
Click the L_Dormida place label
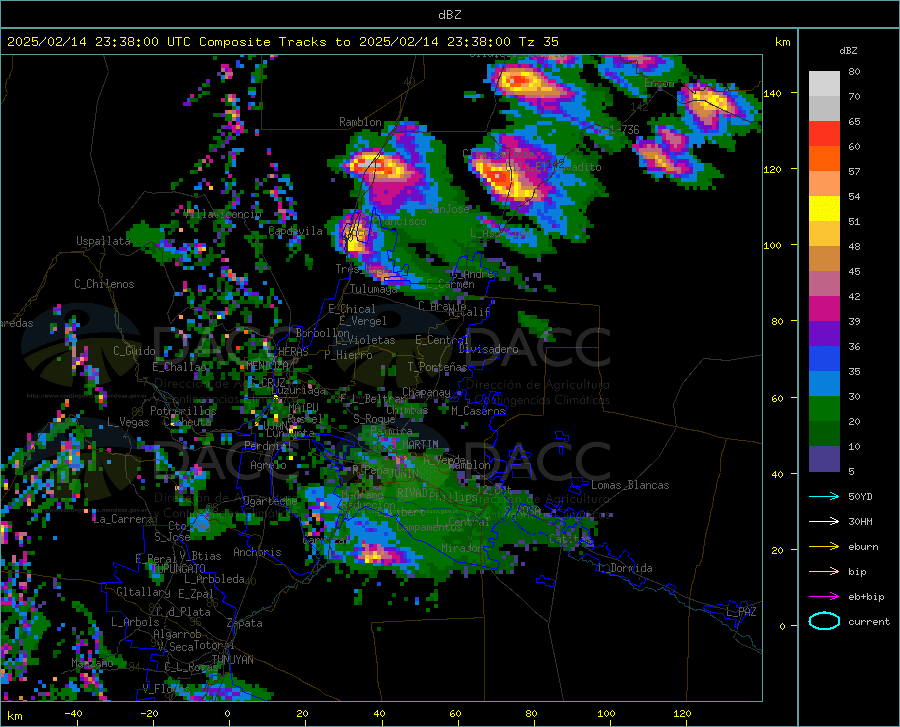pyautogui.click(x=625, y=568)
